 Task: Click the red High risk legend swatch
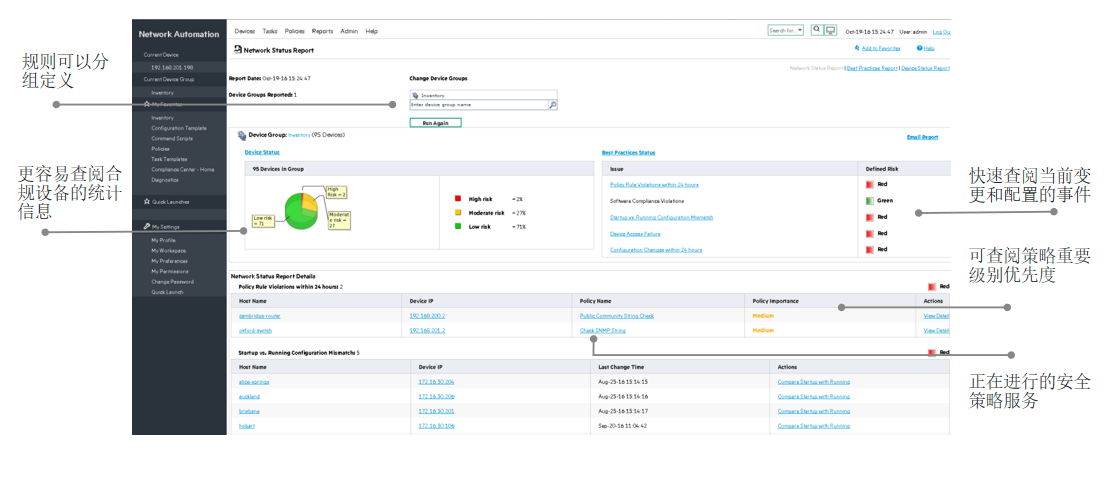click(x=458, y=199)
